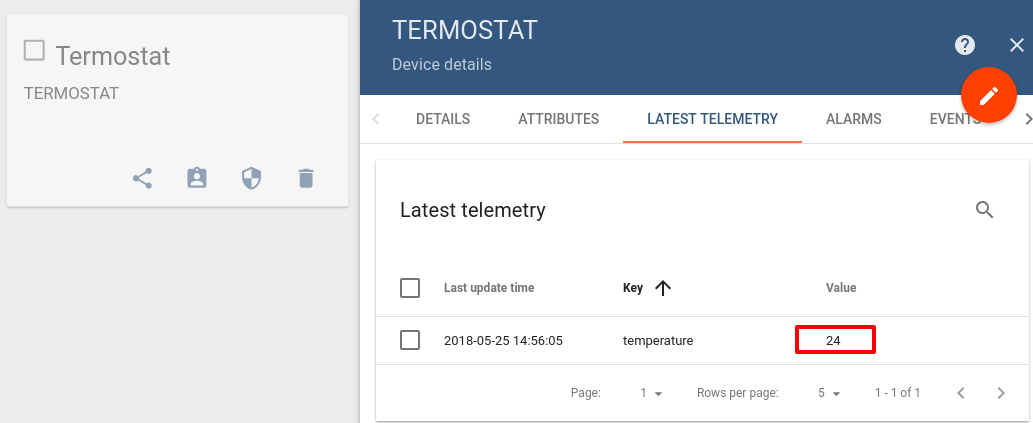Search latest telemetry with magnifier icon
This screenshot has height=423, width=1033.
[984, 210]
